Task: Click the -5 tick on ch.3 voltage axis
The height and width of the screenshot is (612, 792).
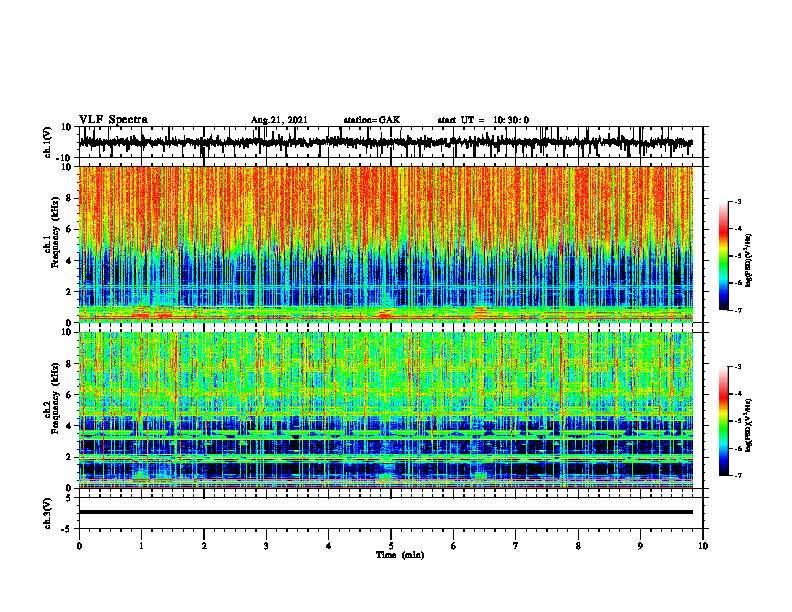Action: (67, 529)
